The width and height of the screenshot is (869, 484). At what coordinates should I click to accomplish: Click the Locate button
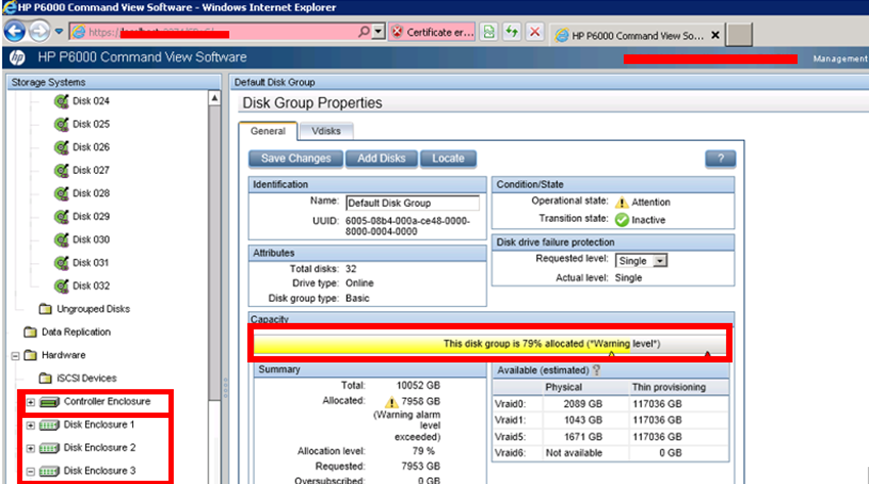(x=448, y=159)
